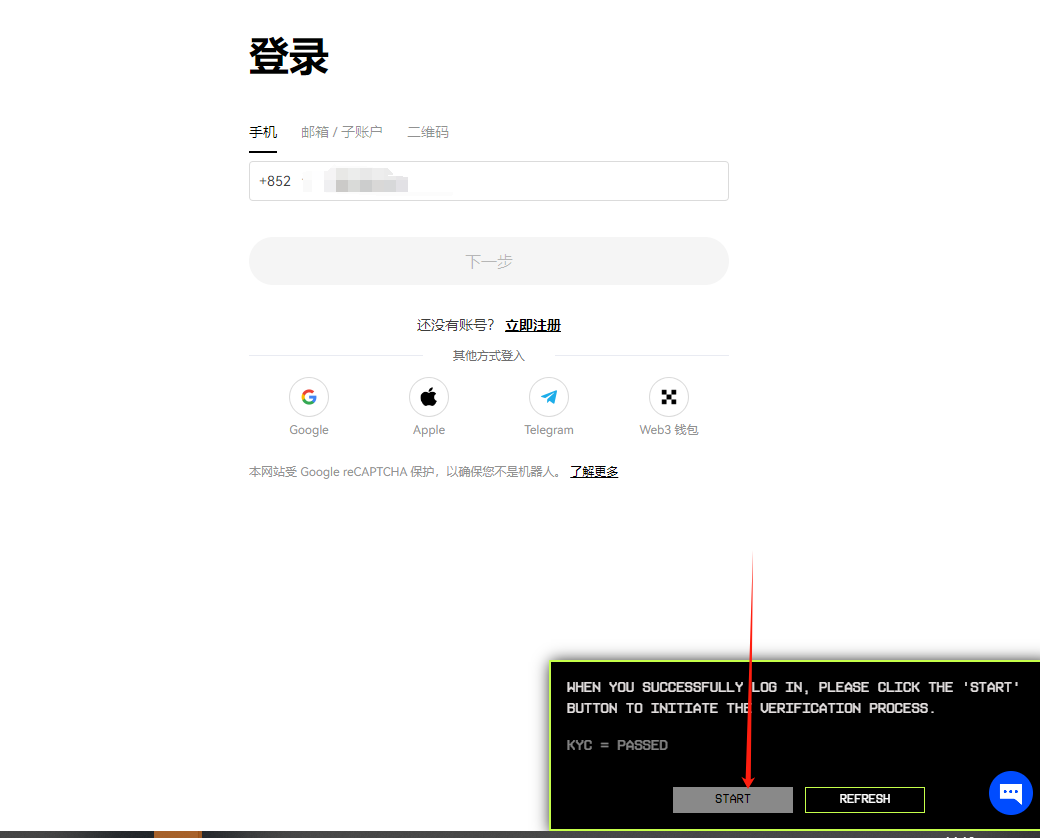
Task: Click the Apple label under the icon
Action: pos(428,430)
